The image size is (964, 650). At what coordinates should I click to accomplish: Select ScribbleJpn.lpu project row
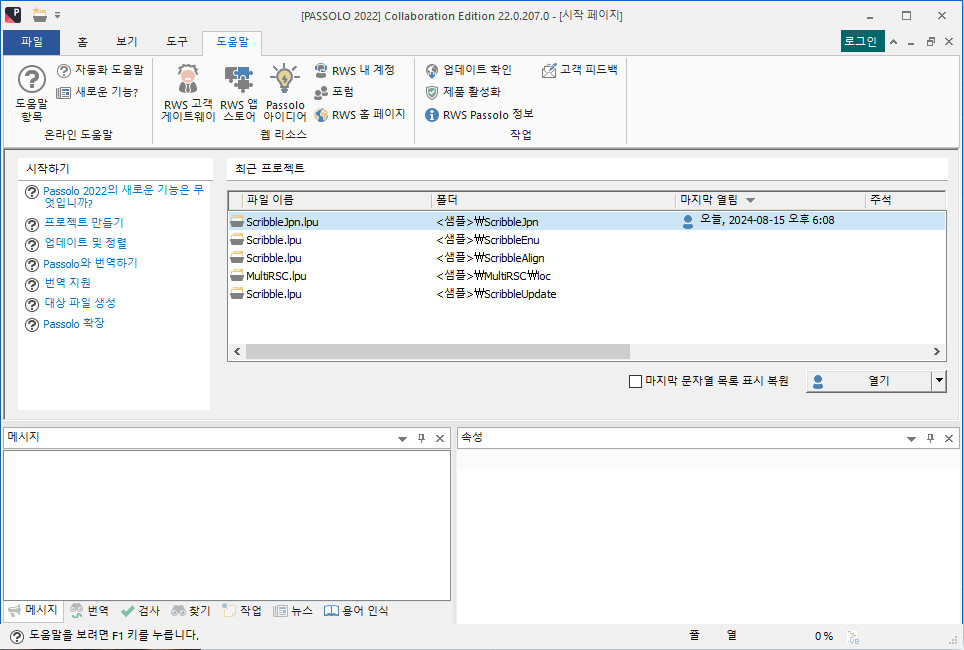click(x=587, y=221)
